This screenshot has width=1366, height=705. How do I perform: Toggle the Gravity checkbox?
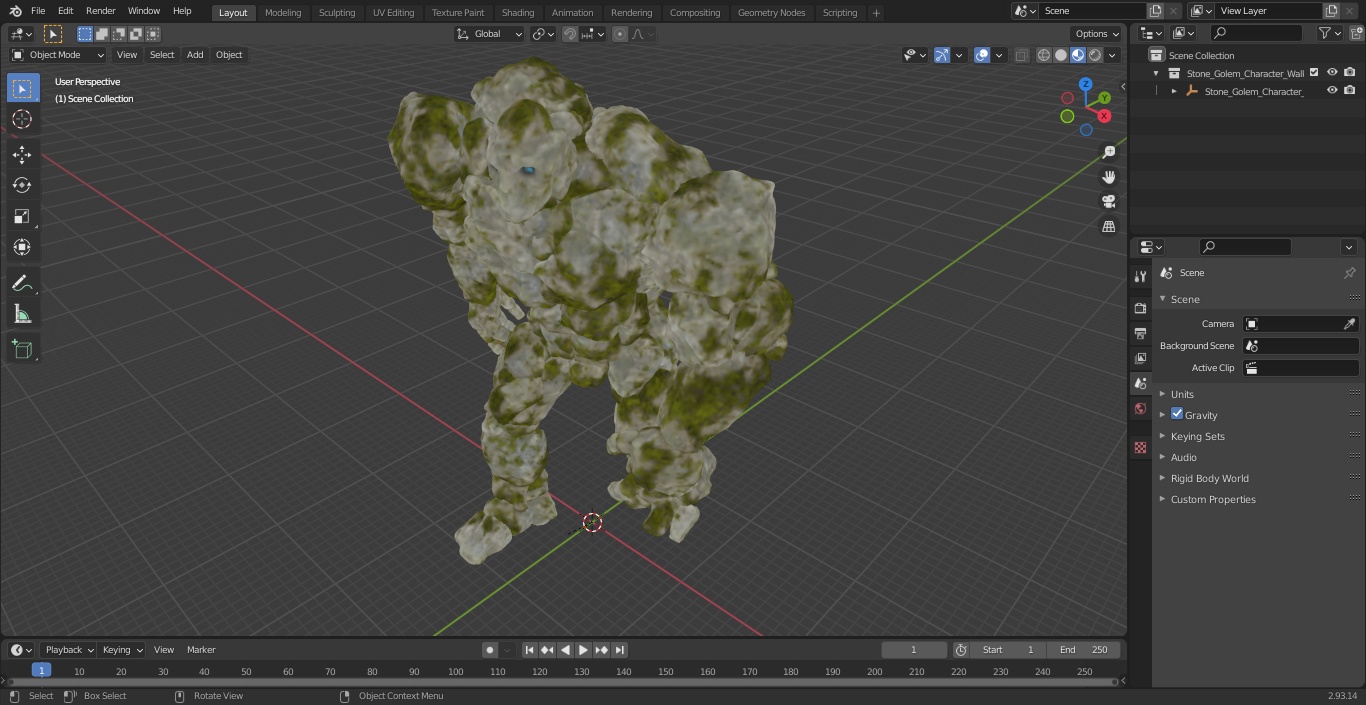pyautogui.click(x=1177, y=414)
